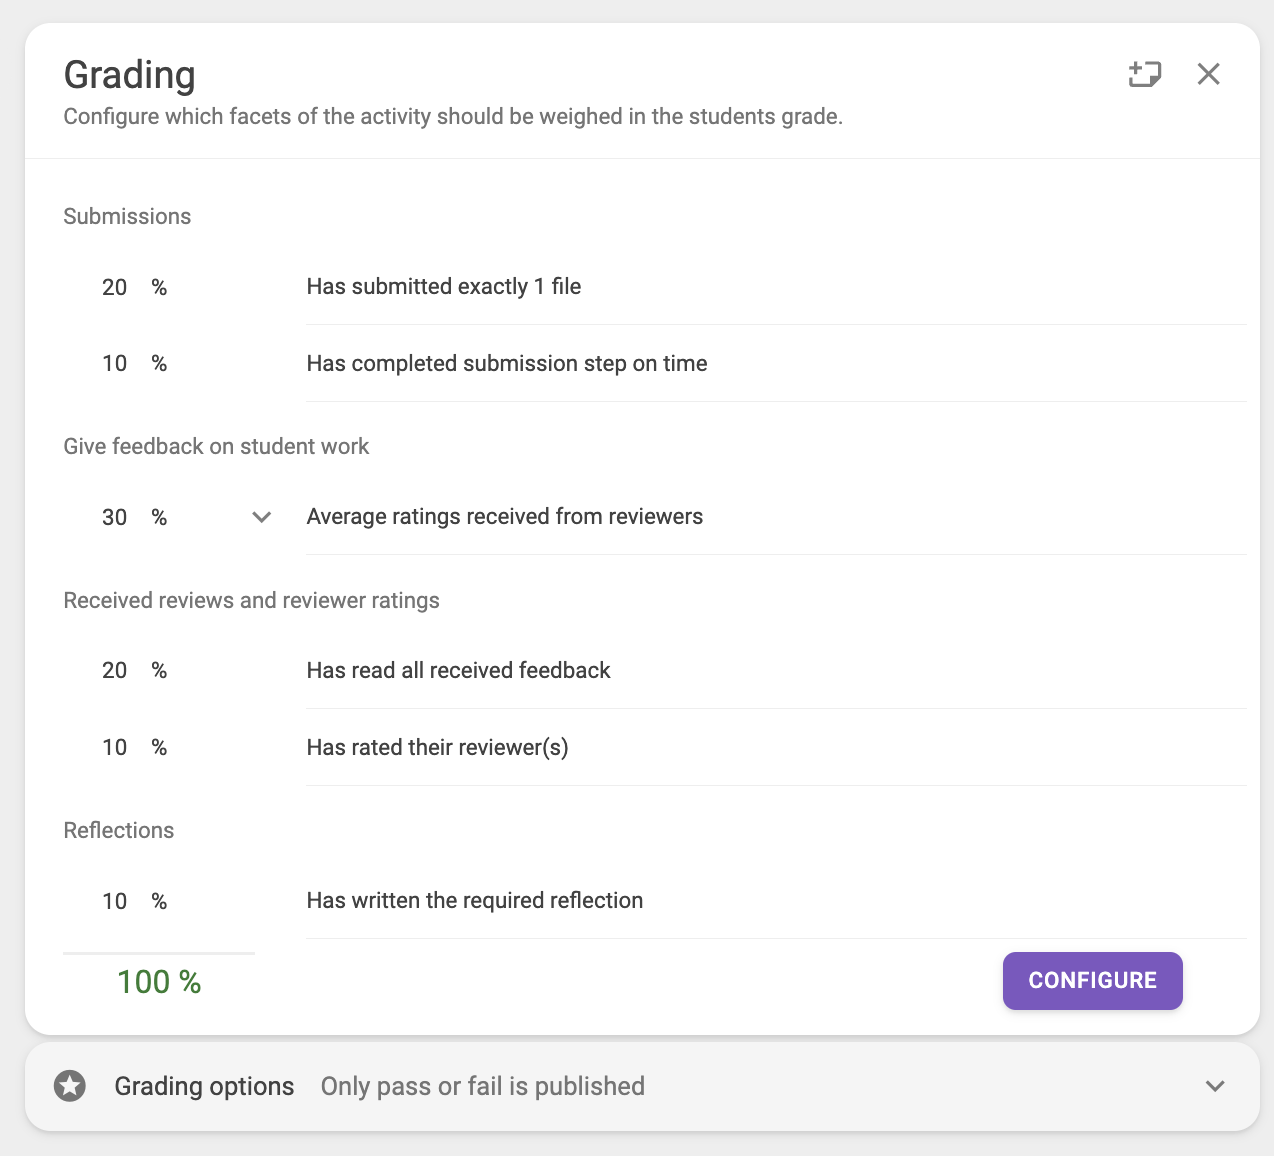Select 'Average ratings received from reviewers' row
The width and height of the screenshot is (1274, 1156).
click(x=505, y=517)
